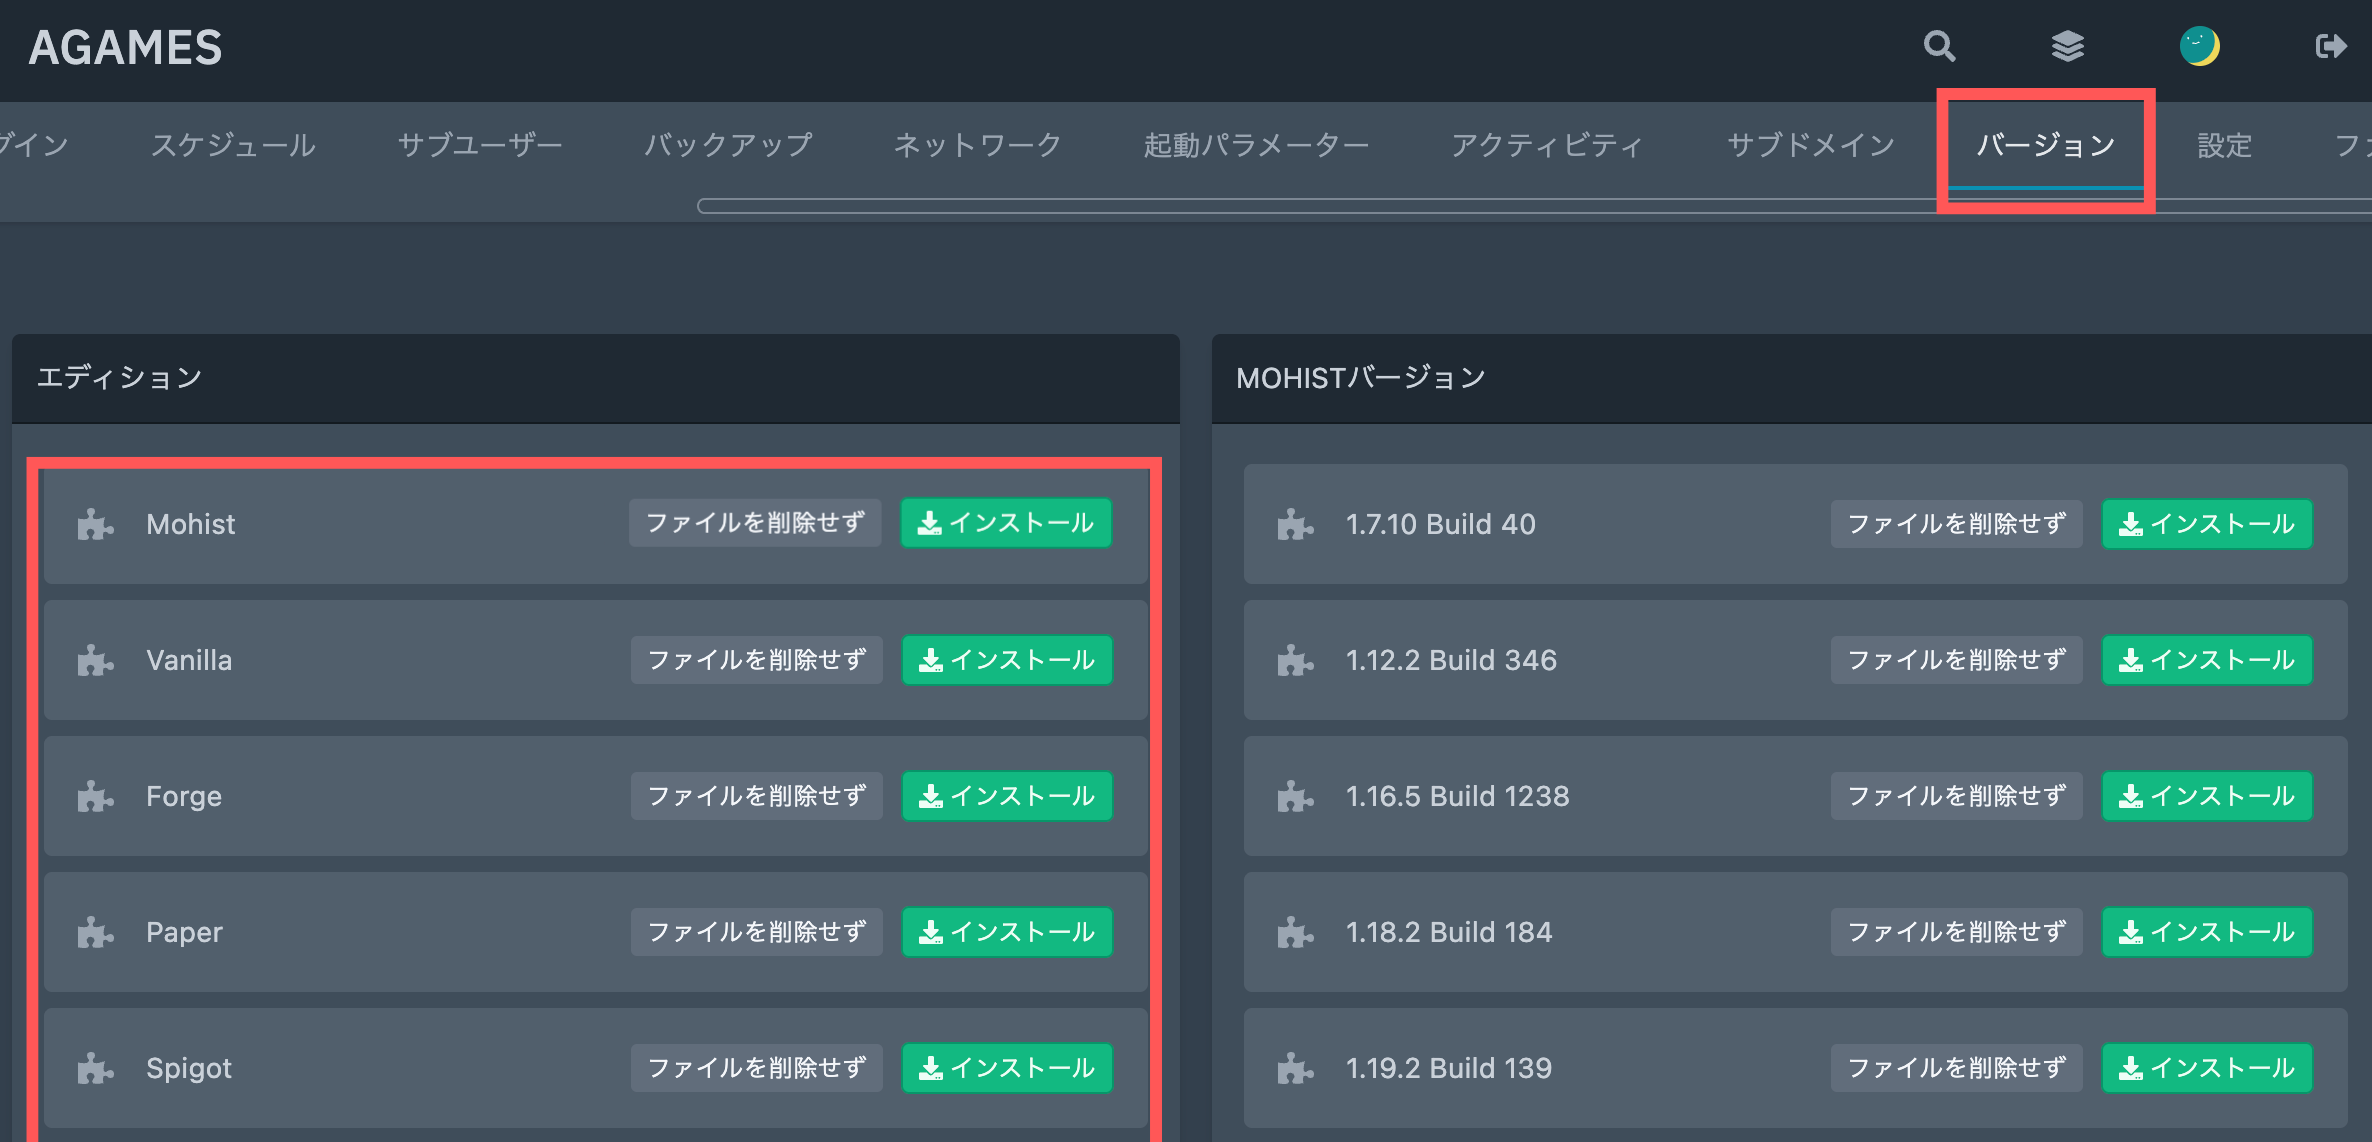Click the logout arrow icon
The image size is (2372, 1142).
[x=2330, y=46]
